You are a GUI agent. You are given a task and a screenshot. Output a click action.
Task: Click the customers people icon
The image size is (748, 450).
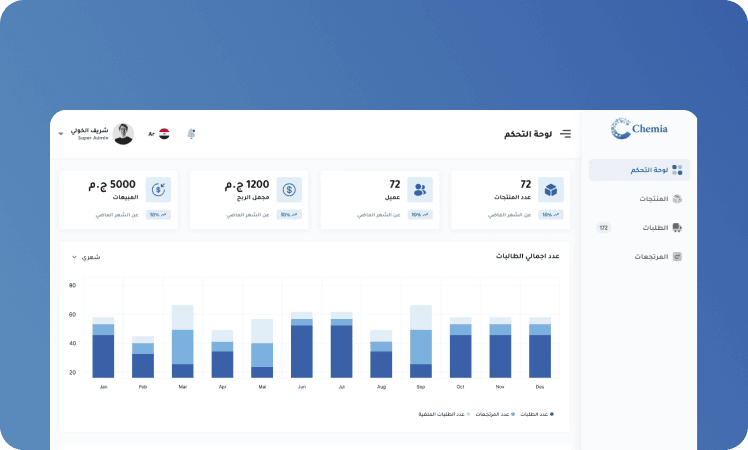pos(420,189)
